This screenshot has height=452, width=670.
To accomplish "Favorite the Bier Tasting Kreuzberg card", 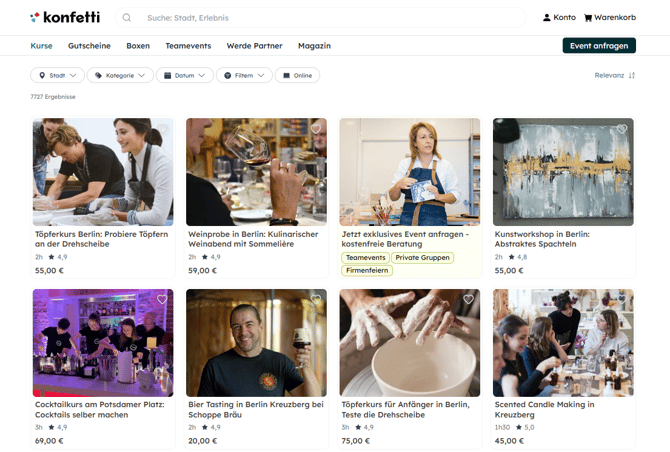I will (316, 299).
